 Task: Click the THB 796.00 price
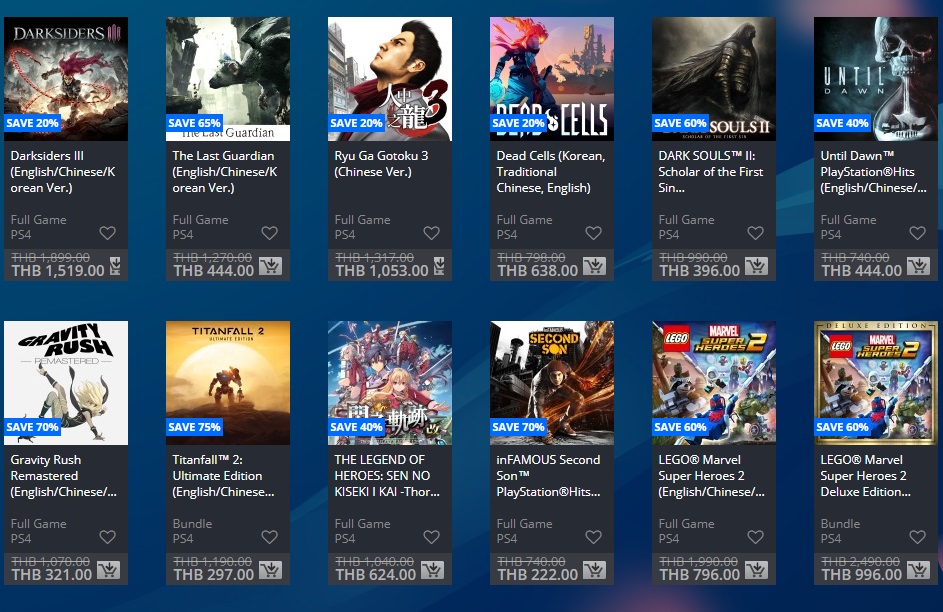coord(699,575)
